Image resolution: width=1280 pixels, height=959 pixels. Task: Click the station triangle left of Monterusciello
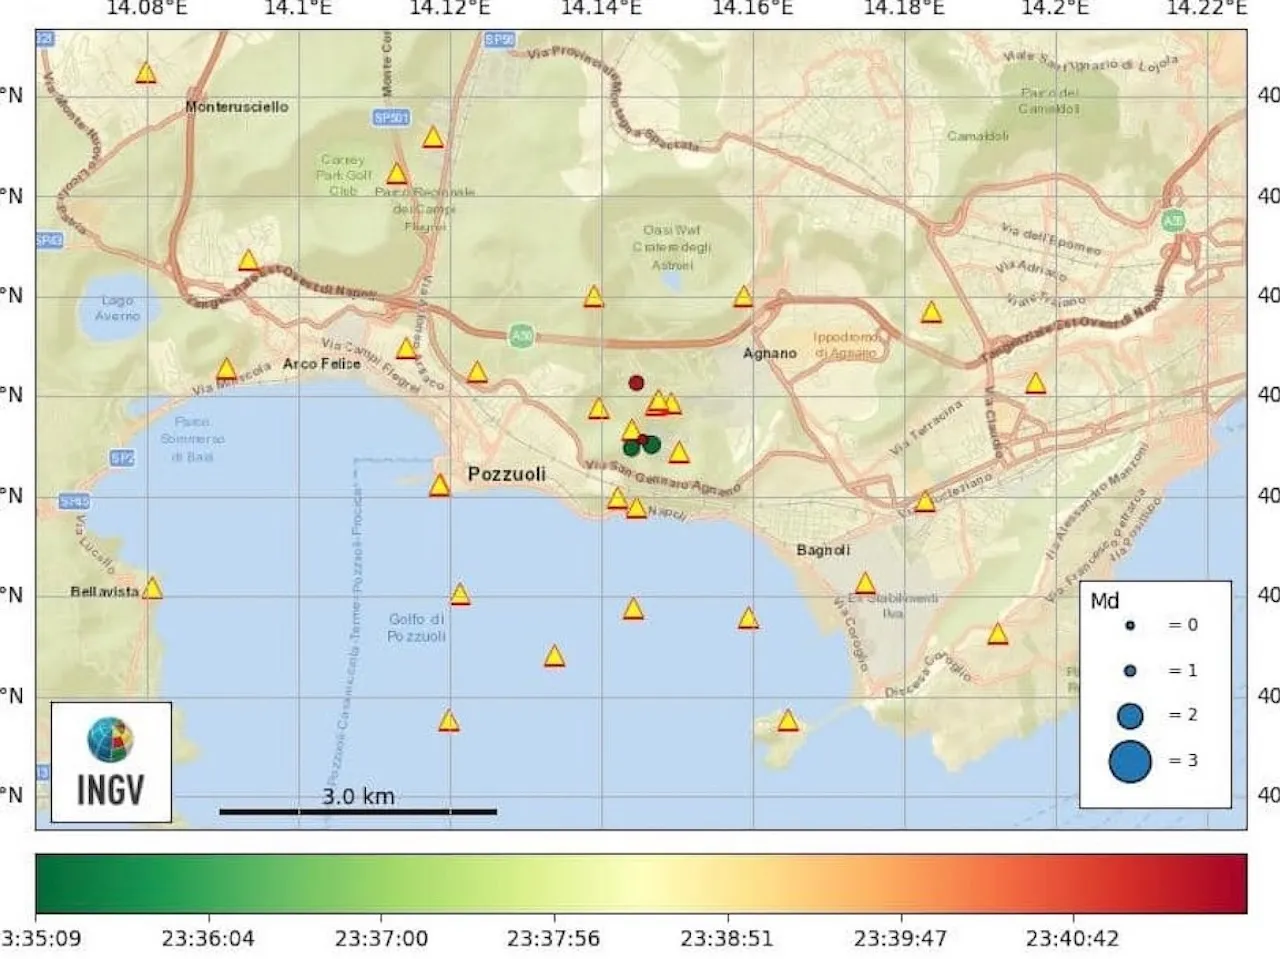click(x=146, y=72)
